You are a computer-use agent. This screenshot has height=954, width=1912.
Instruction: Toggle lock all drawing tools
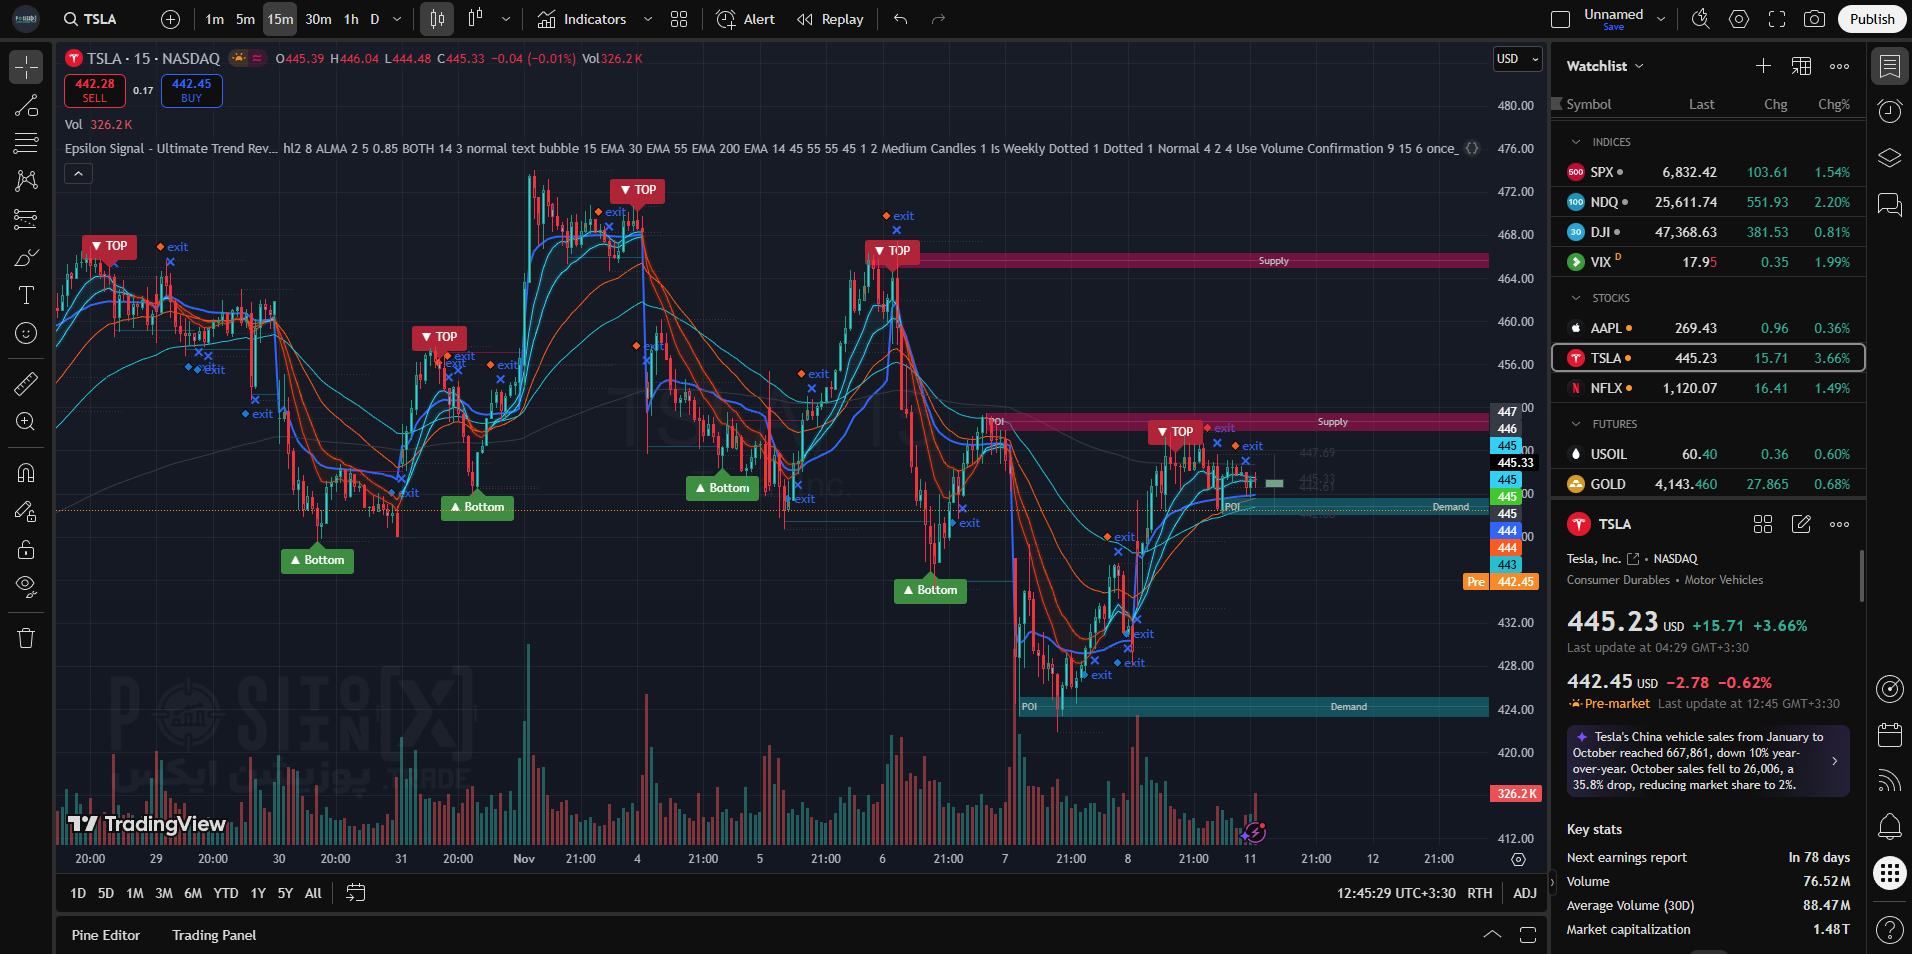click(x=26, y=549)
